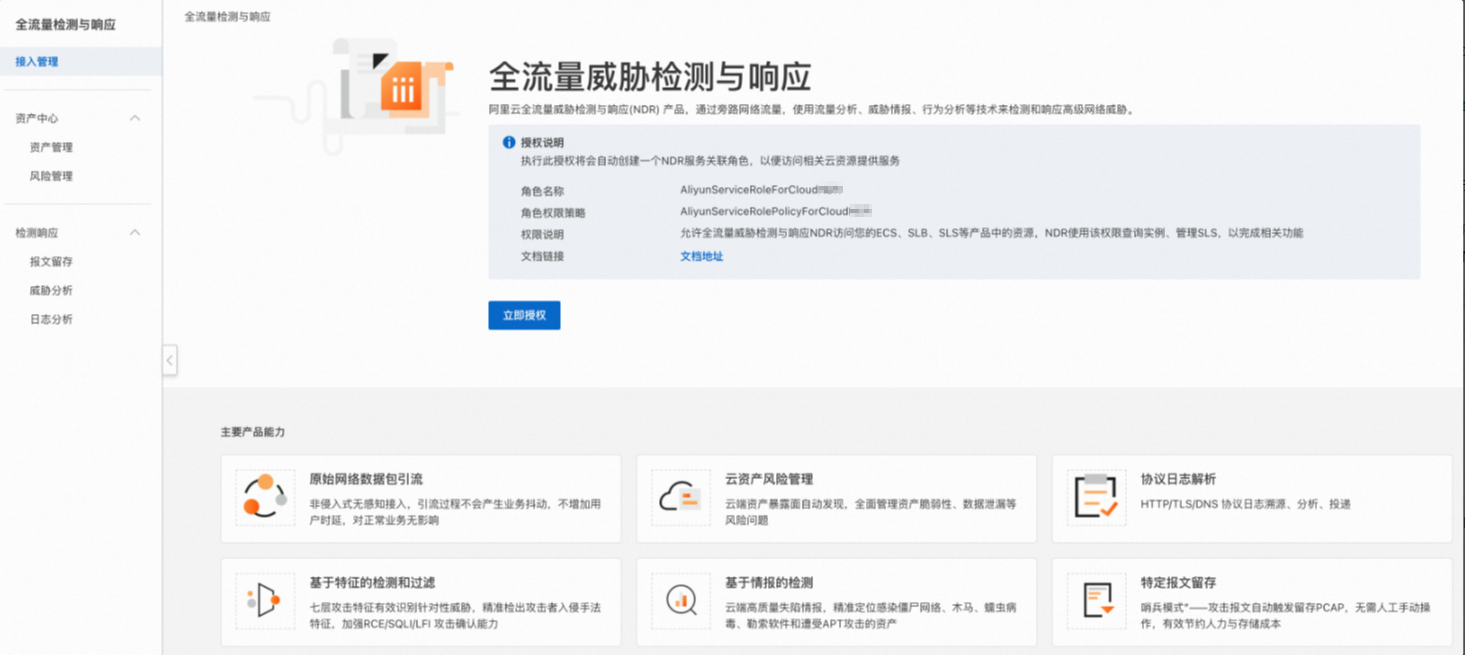Click the 角色名称 label
Image resolution: width=1465 pixels, height=655 pixels.
[542, 191]
